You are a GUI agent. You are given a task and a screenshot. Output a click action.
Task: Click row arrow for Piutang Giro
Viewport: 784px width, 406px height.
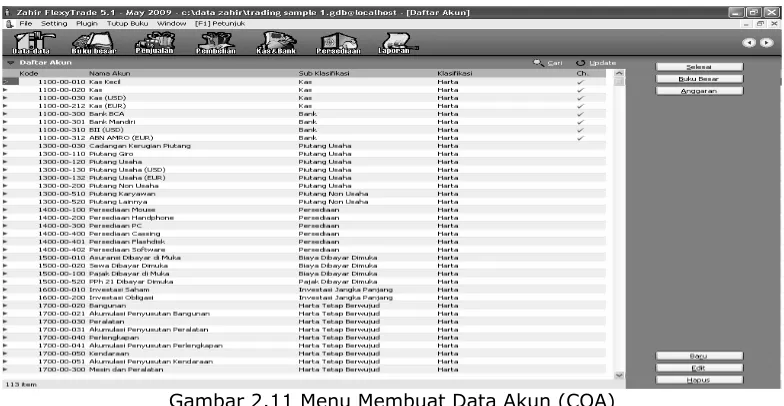[x=6, y=154]
